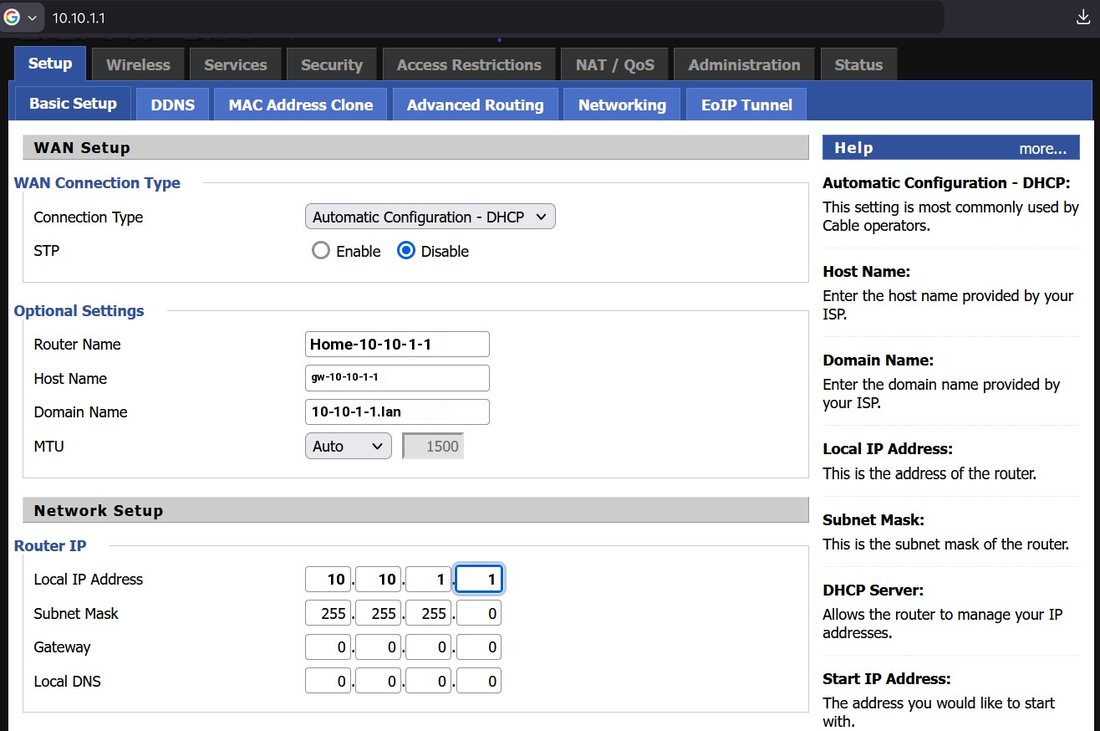Click the disabled MTU 1500 value field
The image size is (1100, 731).
(x=433, y=446)
